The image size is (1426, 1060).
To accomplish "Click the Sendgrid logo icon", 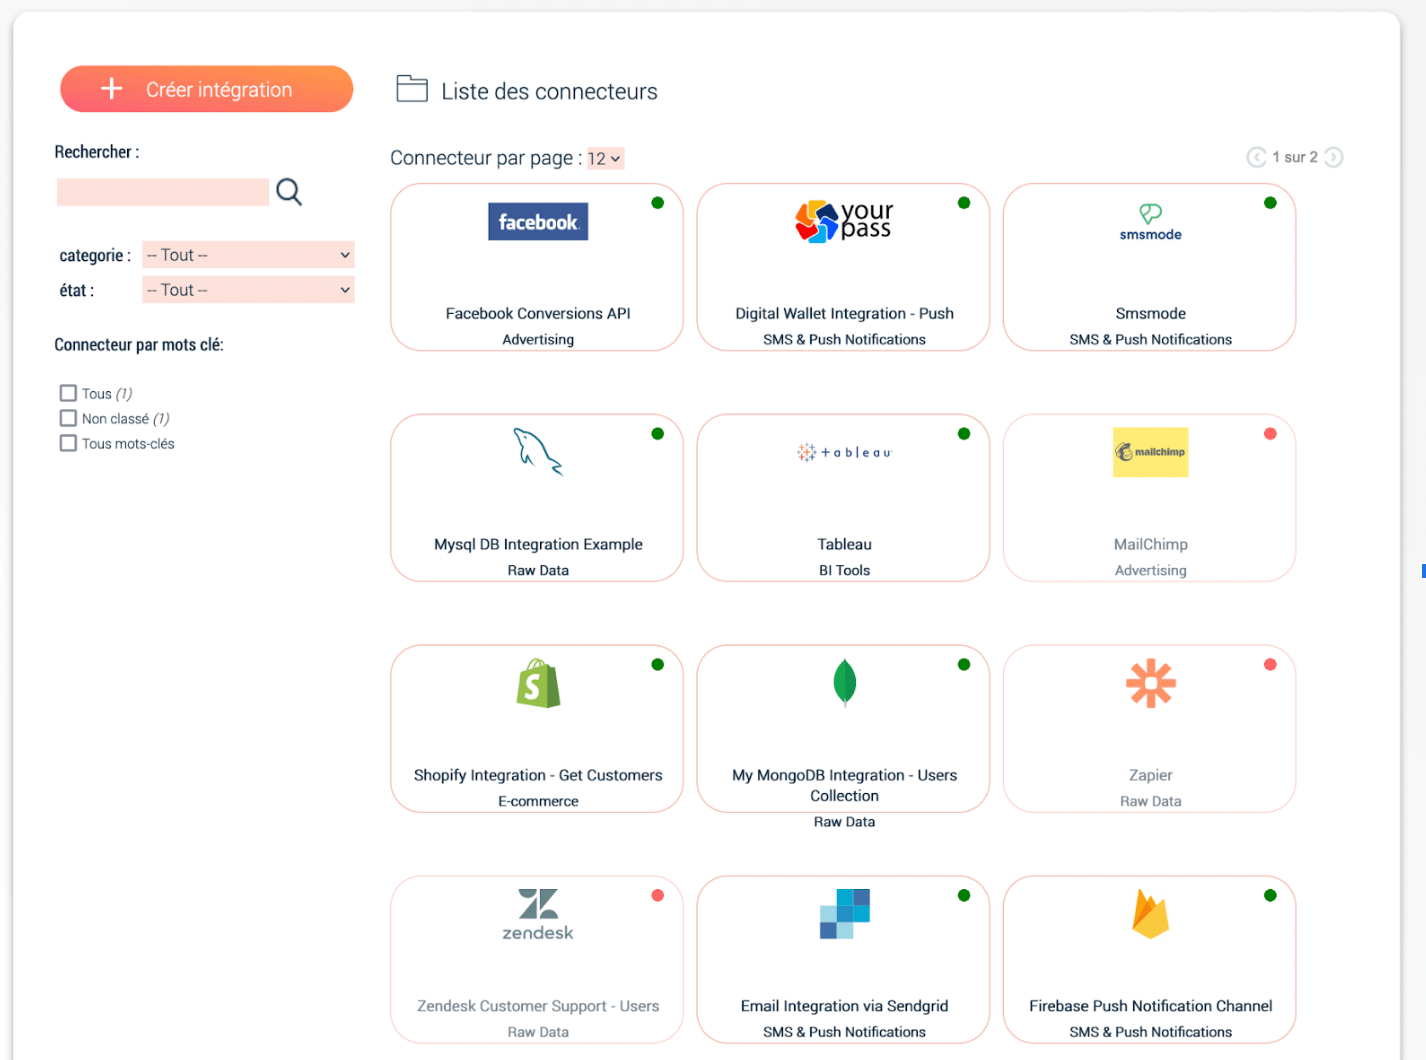I will (x=844, y=914).
